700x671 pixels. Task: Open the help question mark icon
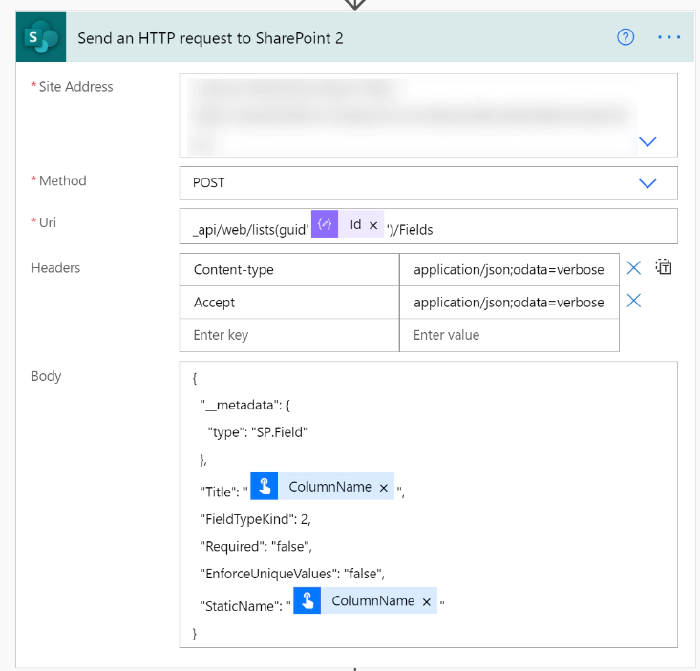coord(626,37)
